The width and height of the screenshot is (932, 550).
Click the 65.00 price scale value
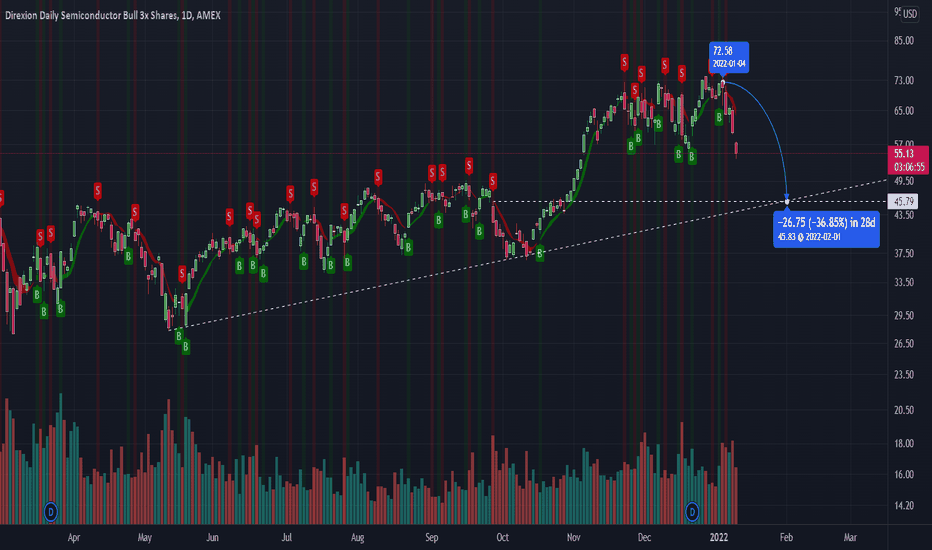pyautogui.click(x=903, y=111)
